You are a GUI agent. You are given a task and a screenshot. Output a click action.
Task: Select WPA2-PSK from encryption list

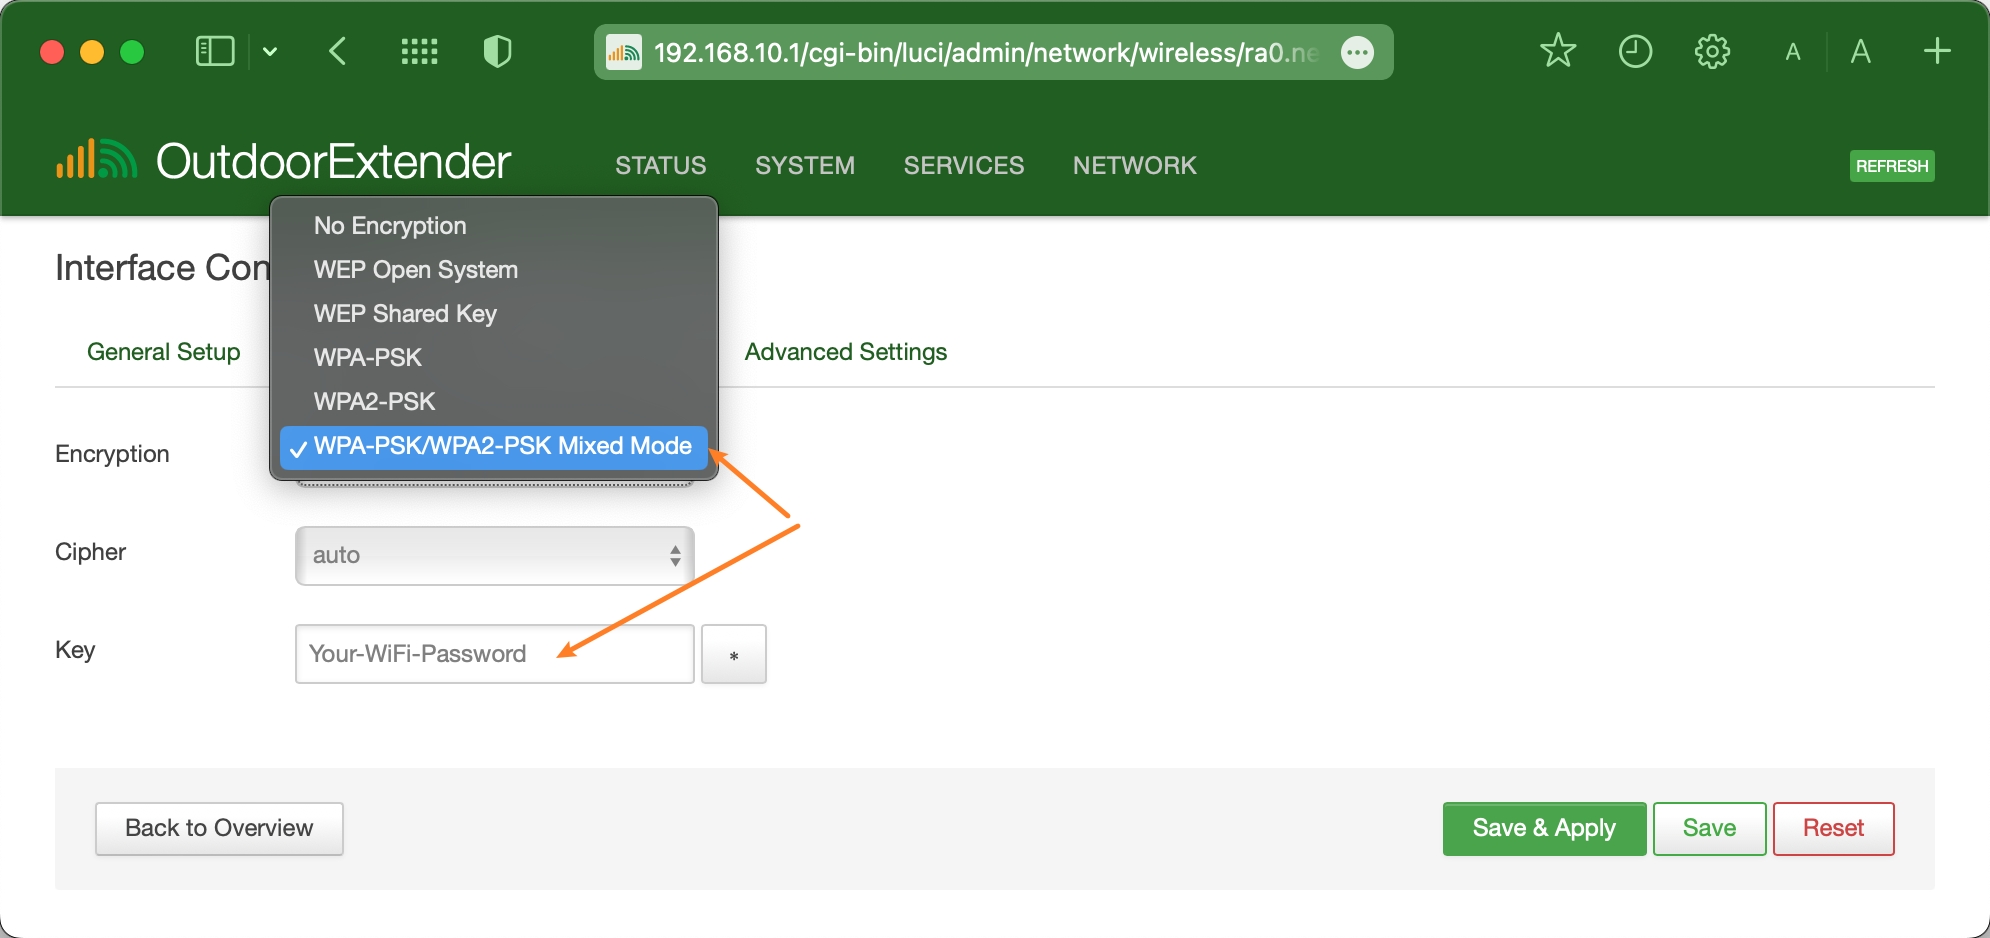pyautogui.click(x=375, y=401)
